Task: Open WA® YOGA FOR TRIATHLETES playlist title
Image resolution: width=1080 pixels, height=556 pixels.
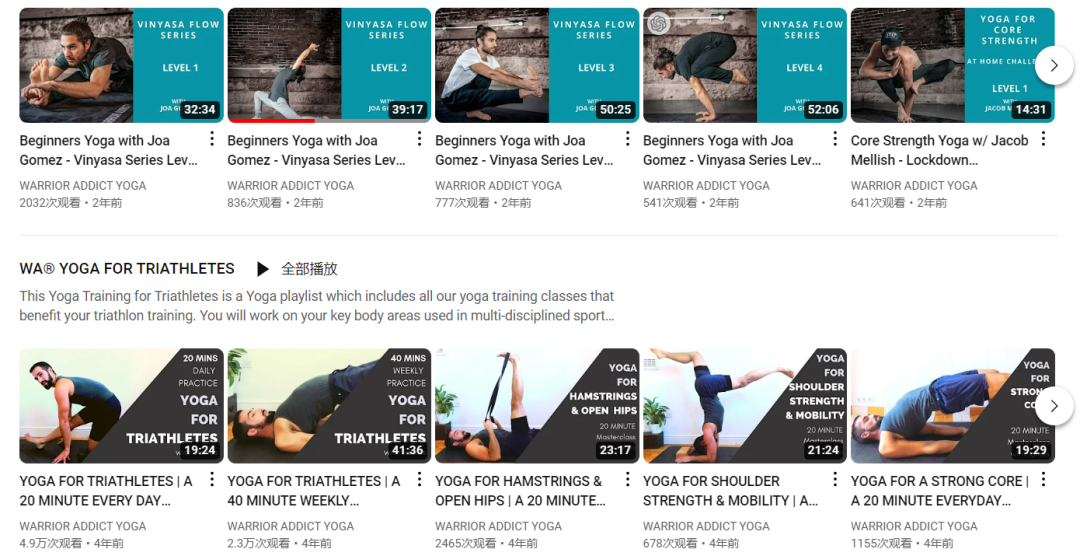Action: tap(127, 269)
